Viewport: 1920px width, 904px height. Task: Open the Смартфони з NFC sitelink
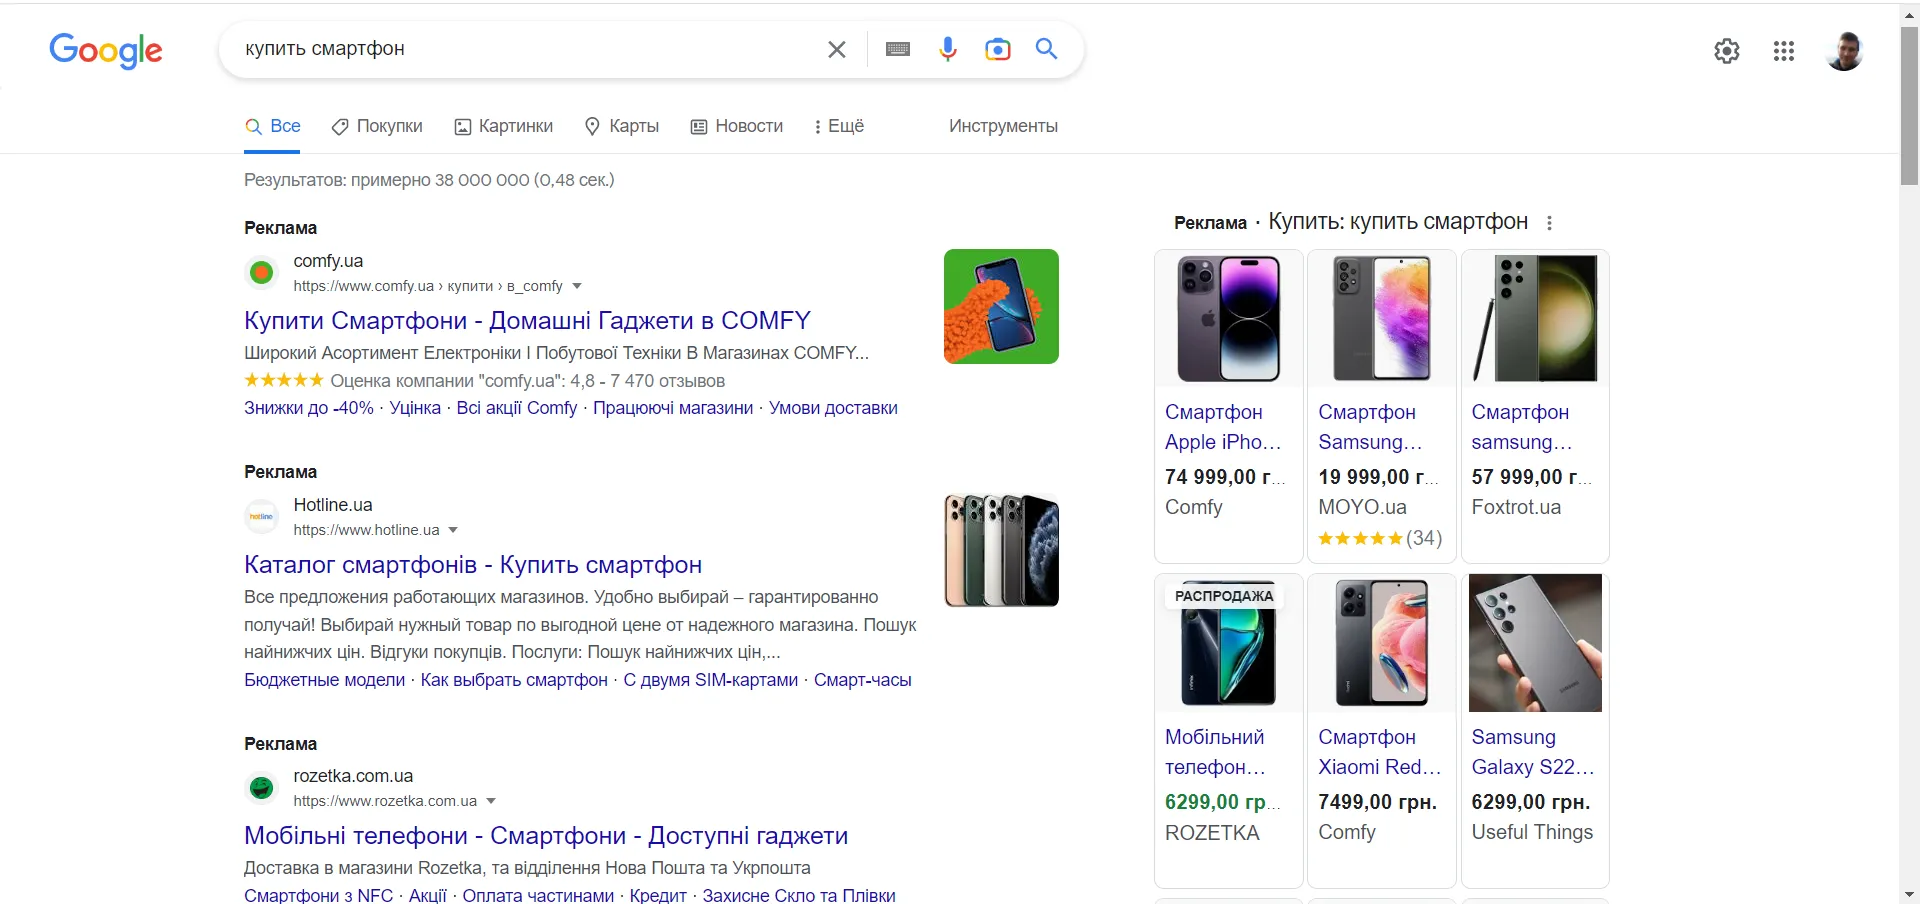318,895
